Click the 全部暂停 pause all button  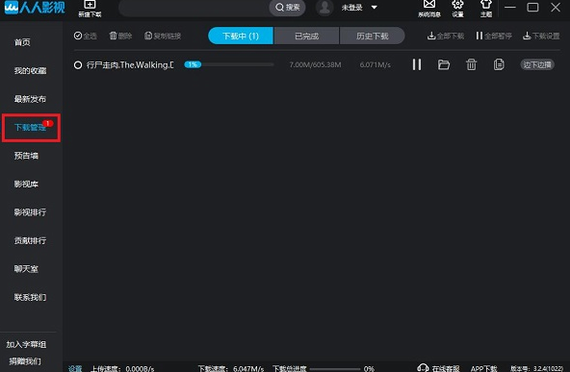point(494,36)
